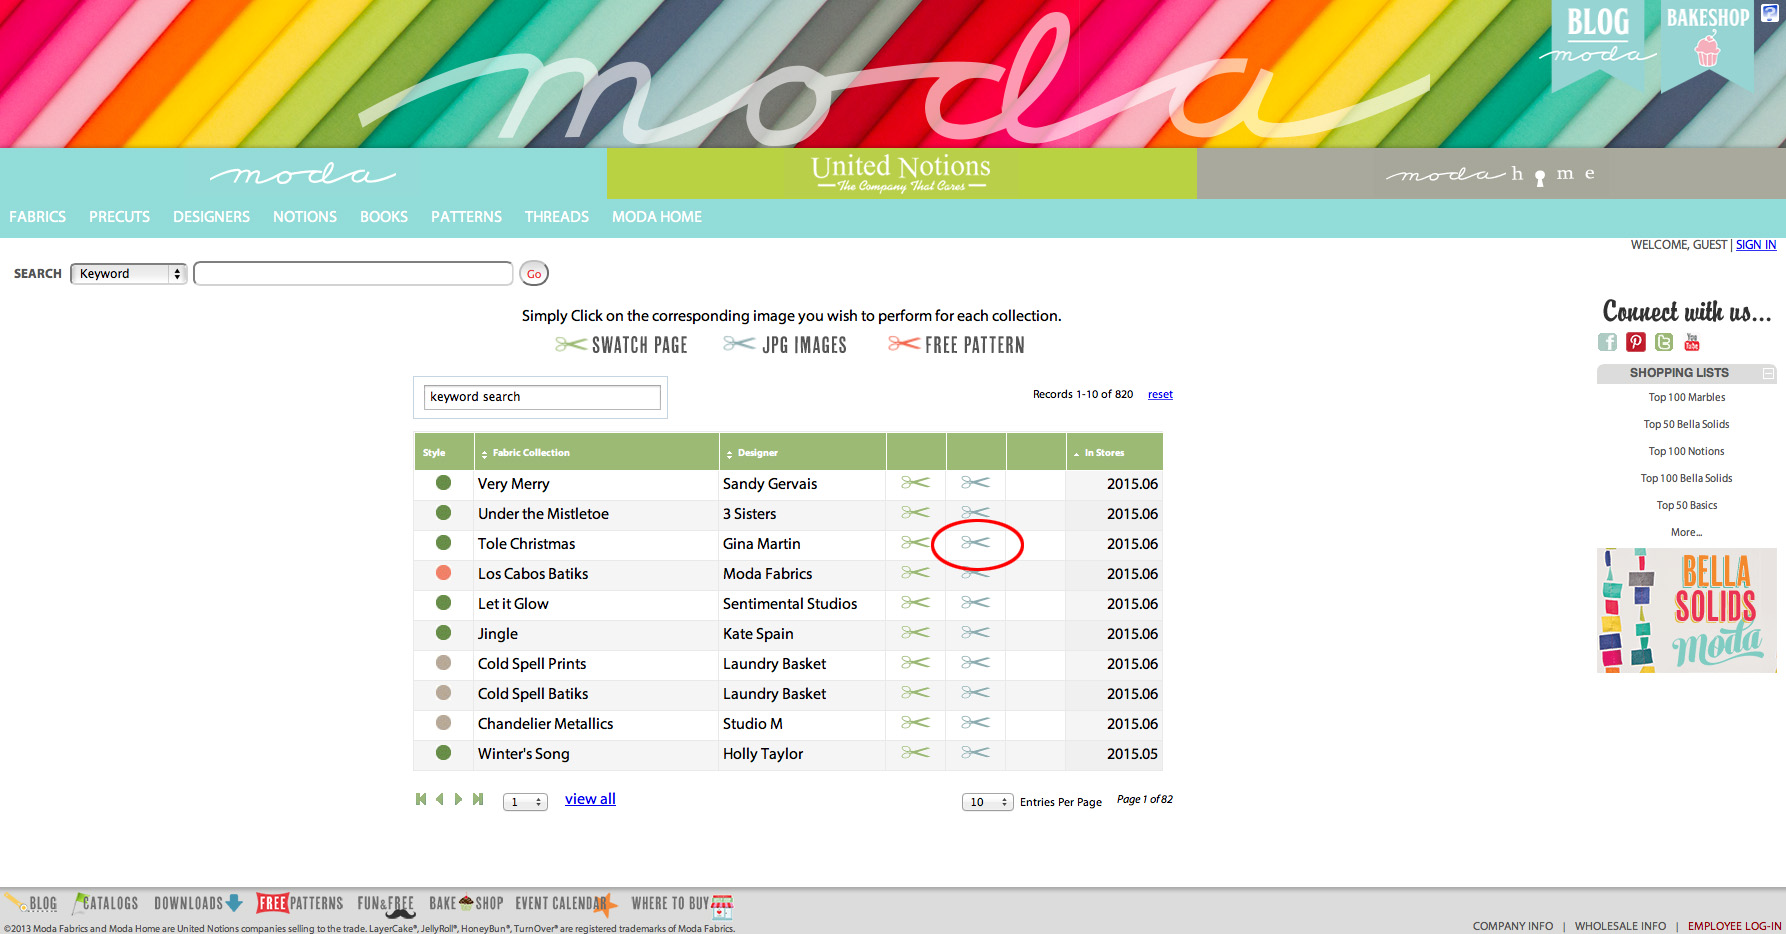The width and height of the screenshot is (1786, 934).
Task: Go to the previous results page
Action: pos(439,799)
